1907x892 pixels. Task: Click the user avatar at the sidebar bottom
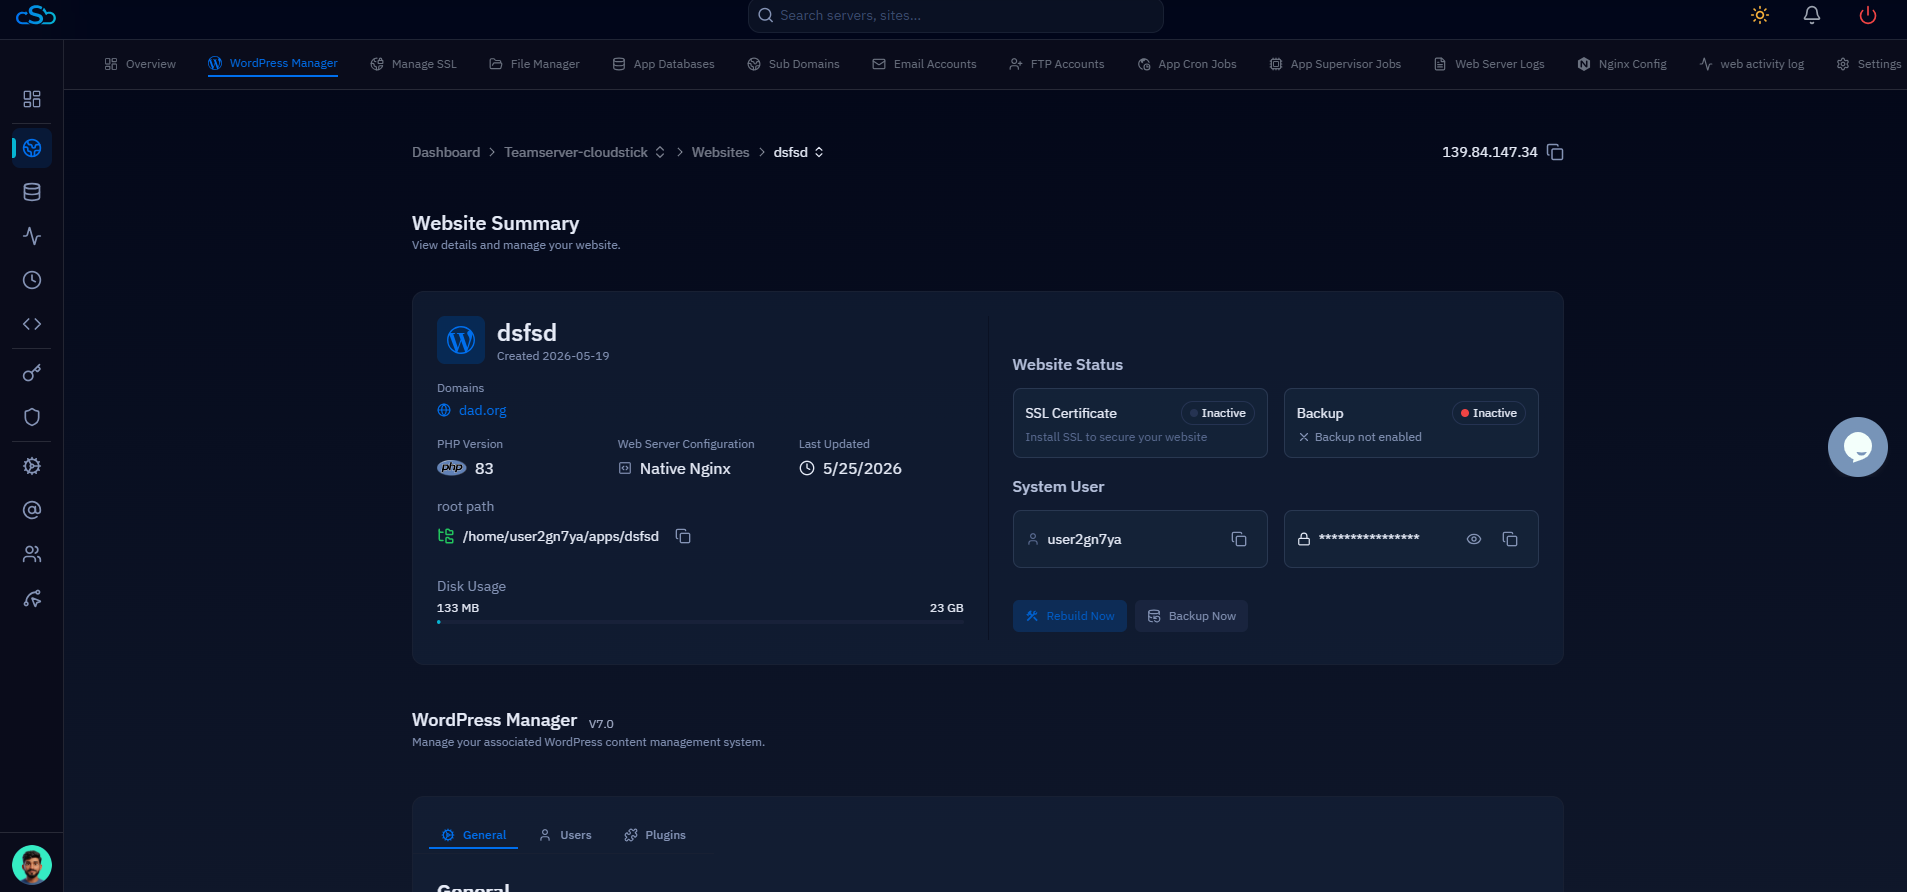point(32,865)
